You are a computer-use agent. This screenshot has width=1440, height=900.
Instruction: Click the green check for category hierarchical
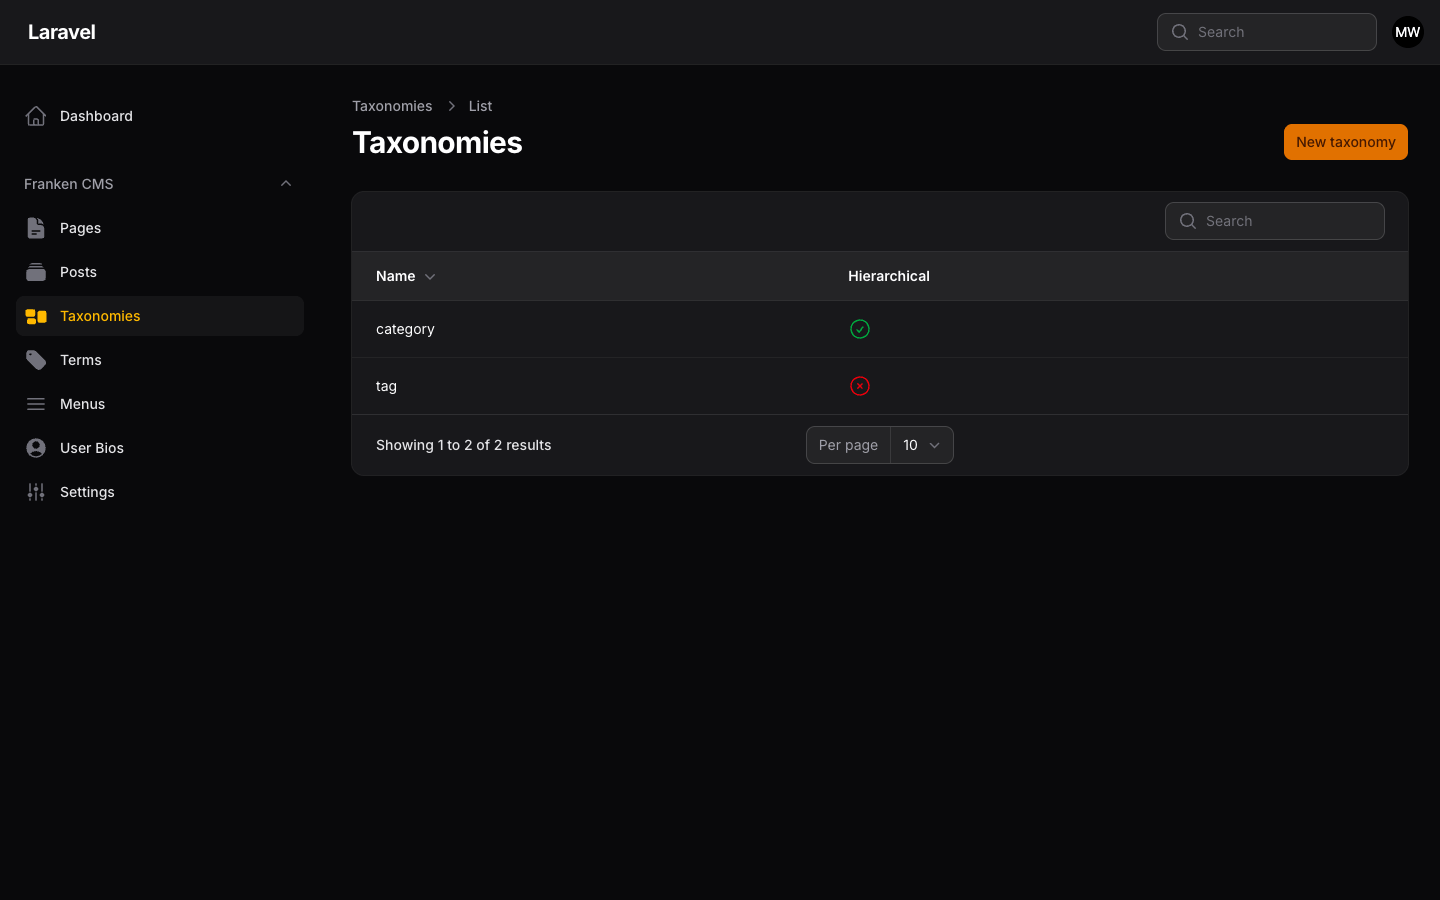click(x=860, y=328)
